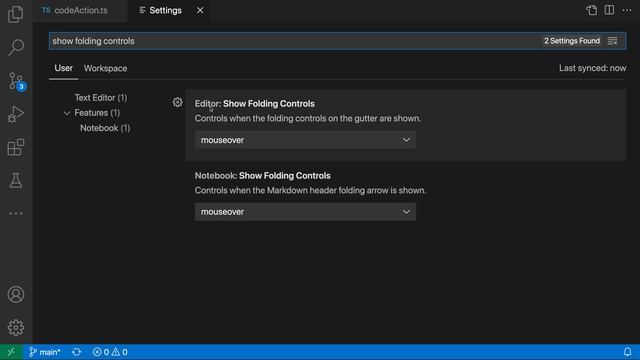Open notifications bell in status bar
The width and height of the screenshot is (640, 360).
click(627, 351)
